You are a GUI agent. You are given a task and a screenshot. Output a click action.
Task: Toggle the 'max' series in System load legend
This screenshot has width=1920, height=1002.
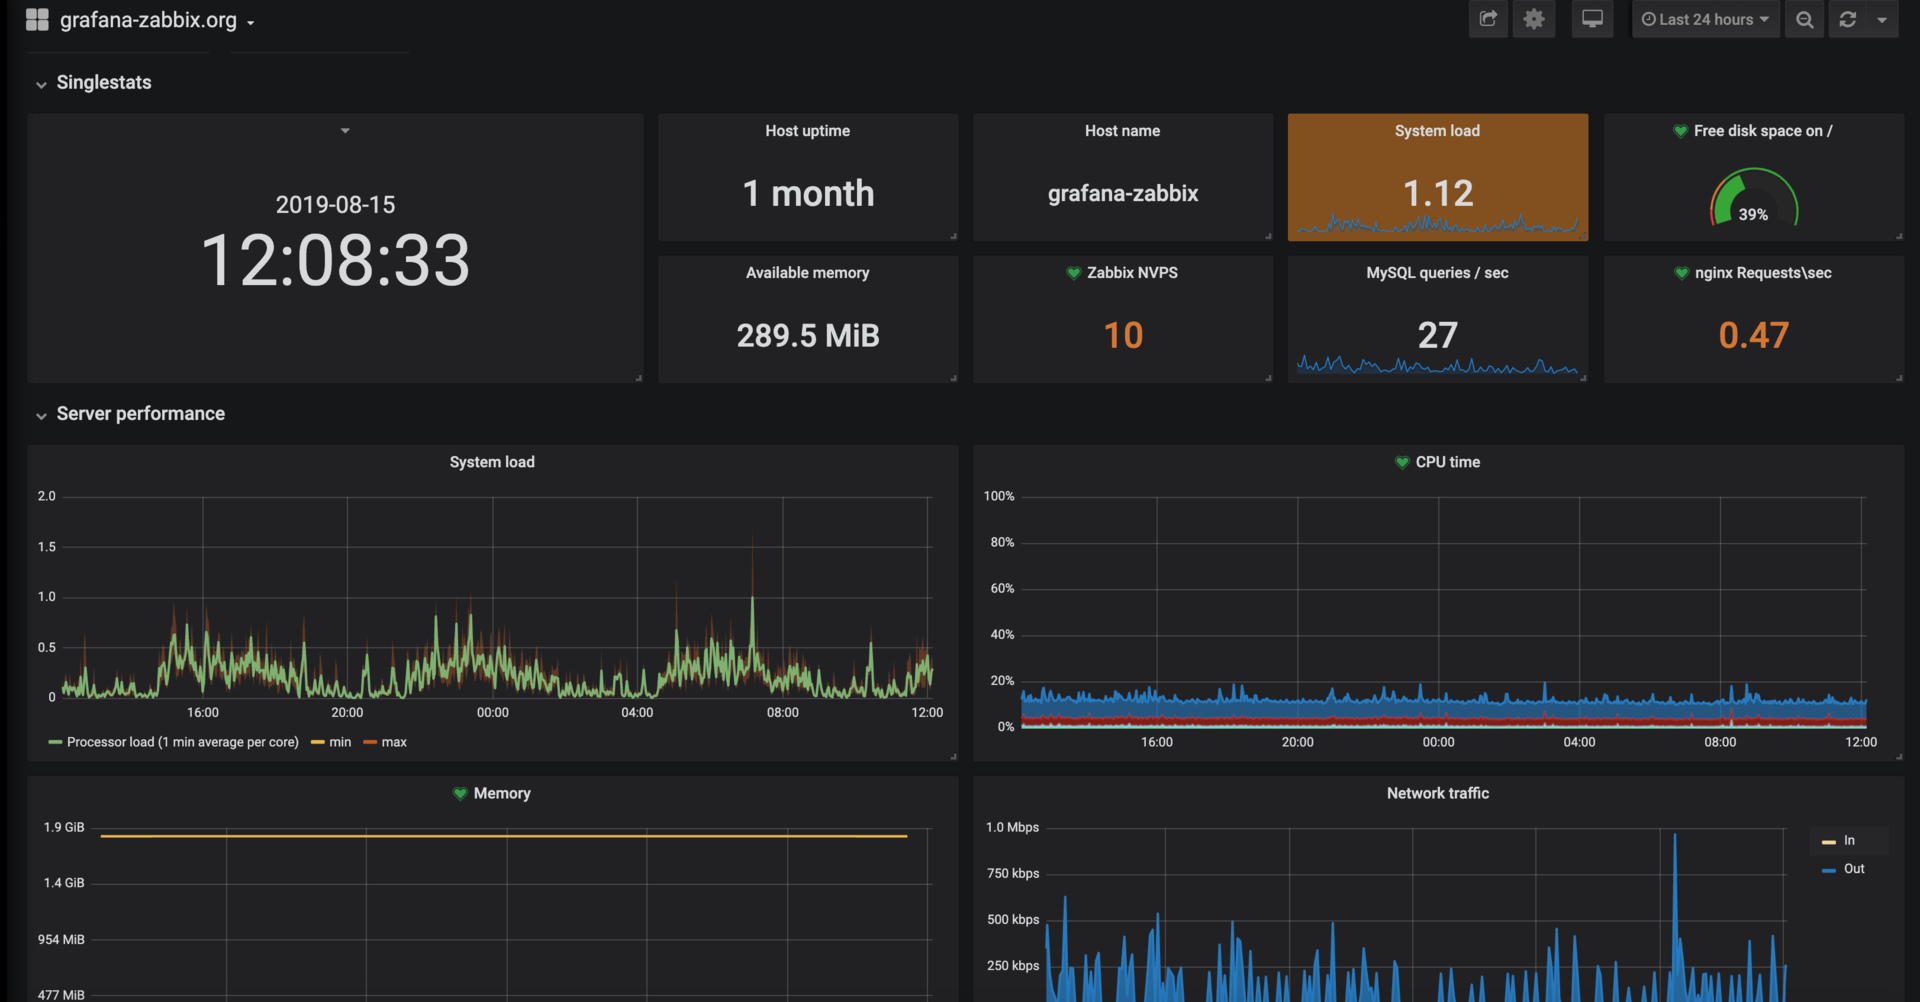pos(394,742)
